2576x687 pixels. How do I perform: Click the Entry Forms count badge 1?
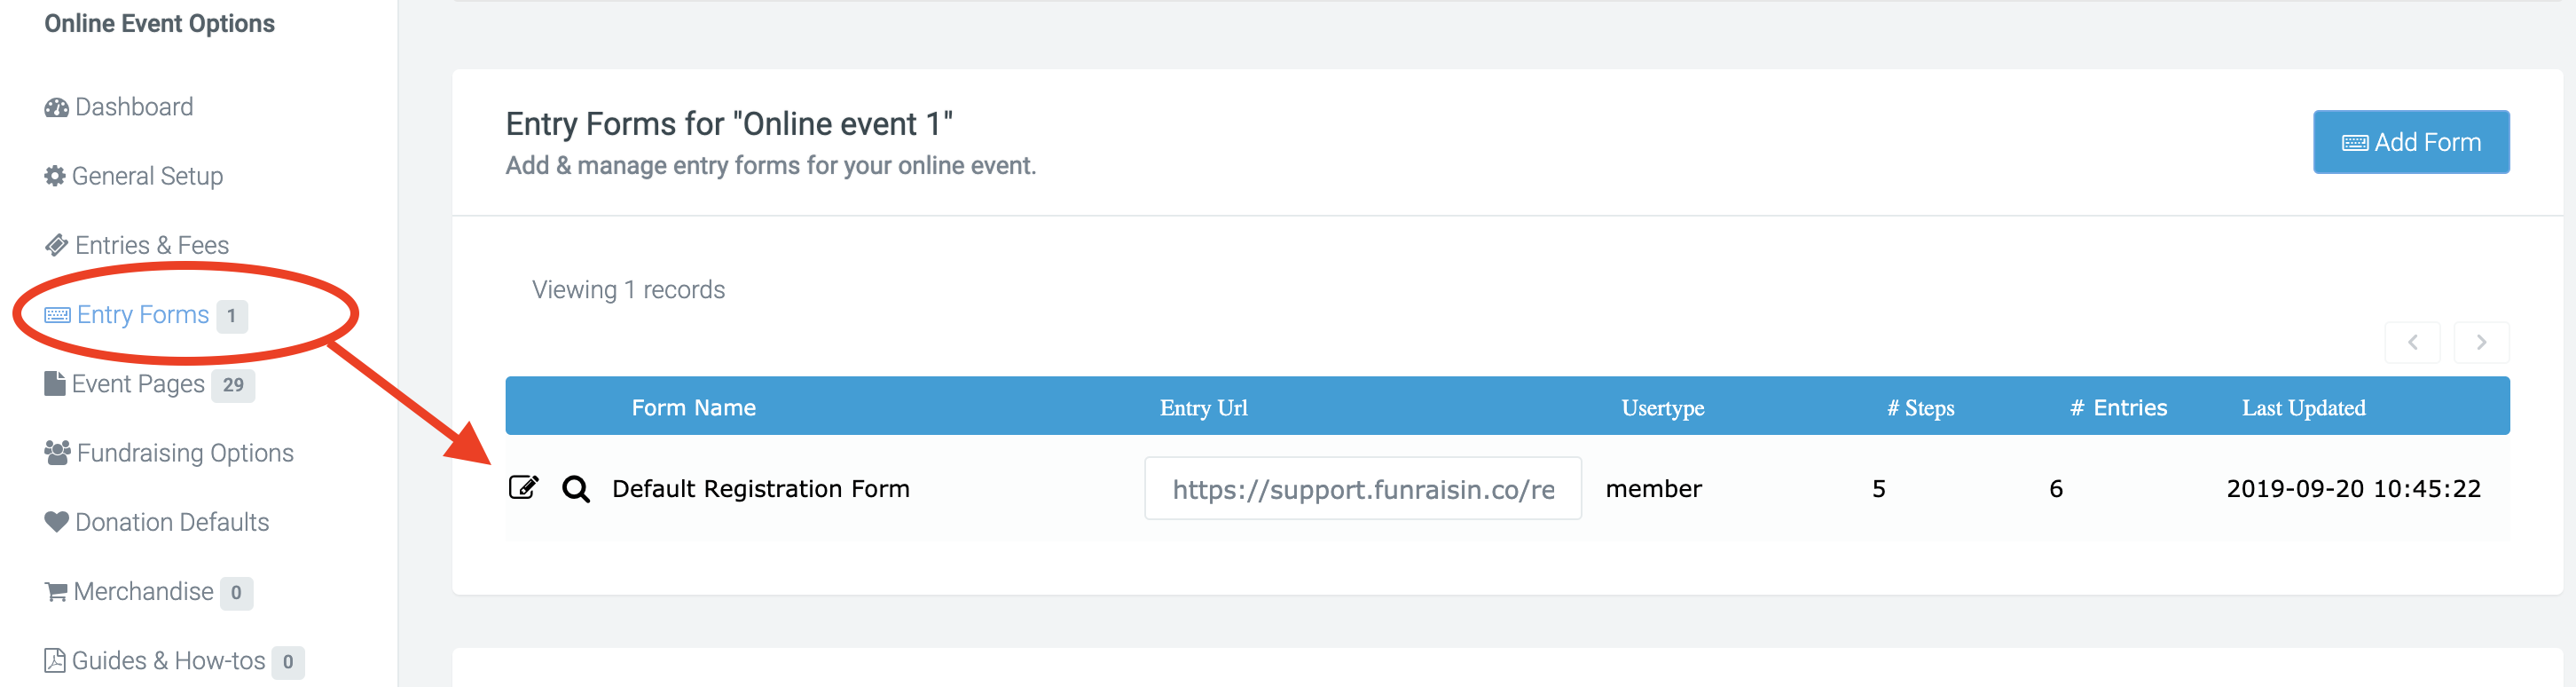[x=232, y=316]
